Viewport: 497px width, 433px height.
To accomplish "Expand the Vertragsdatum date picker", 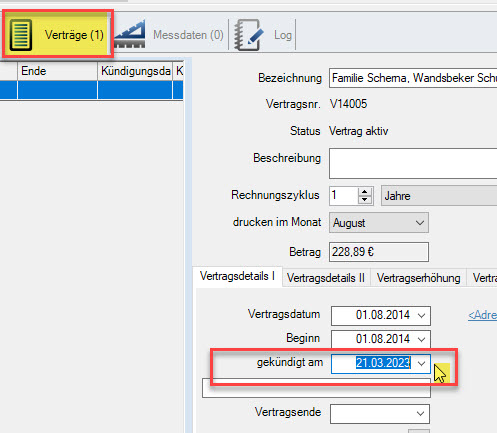I will coord(421,315).
